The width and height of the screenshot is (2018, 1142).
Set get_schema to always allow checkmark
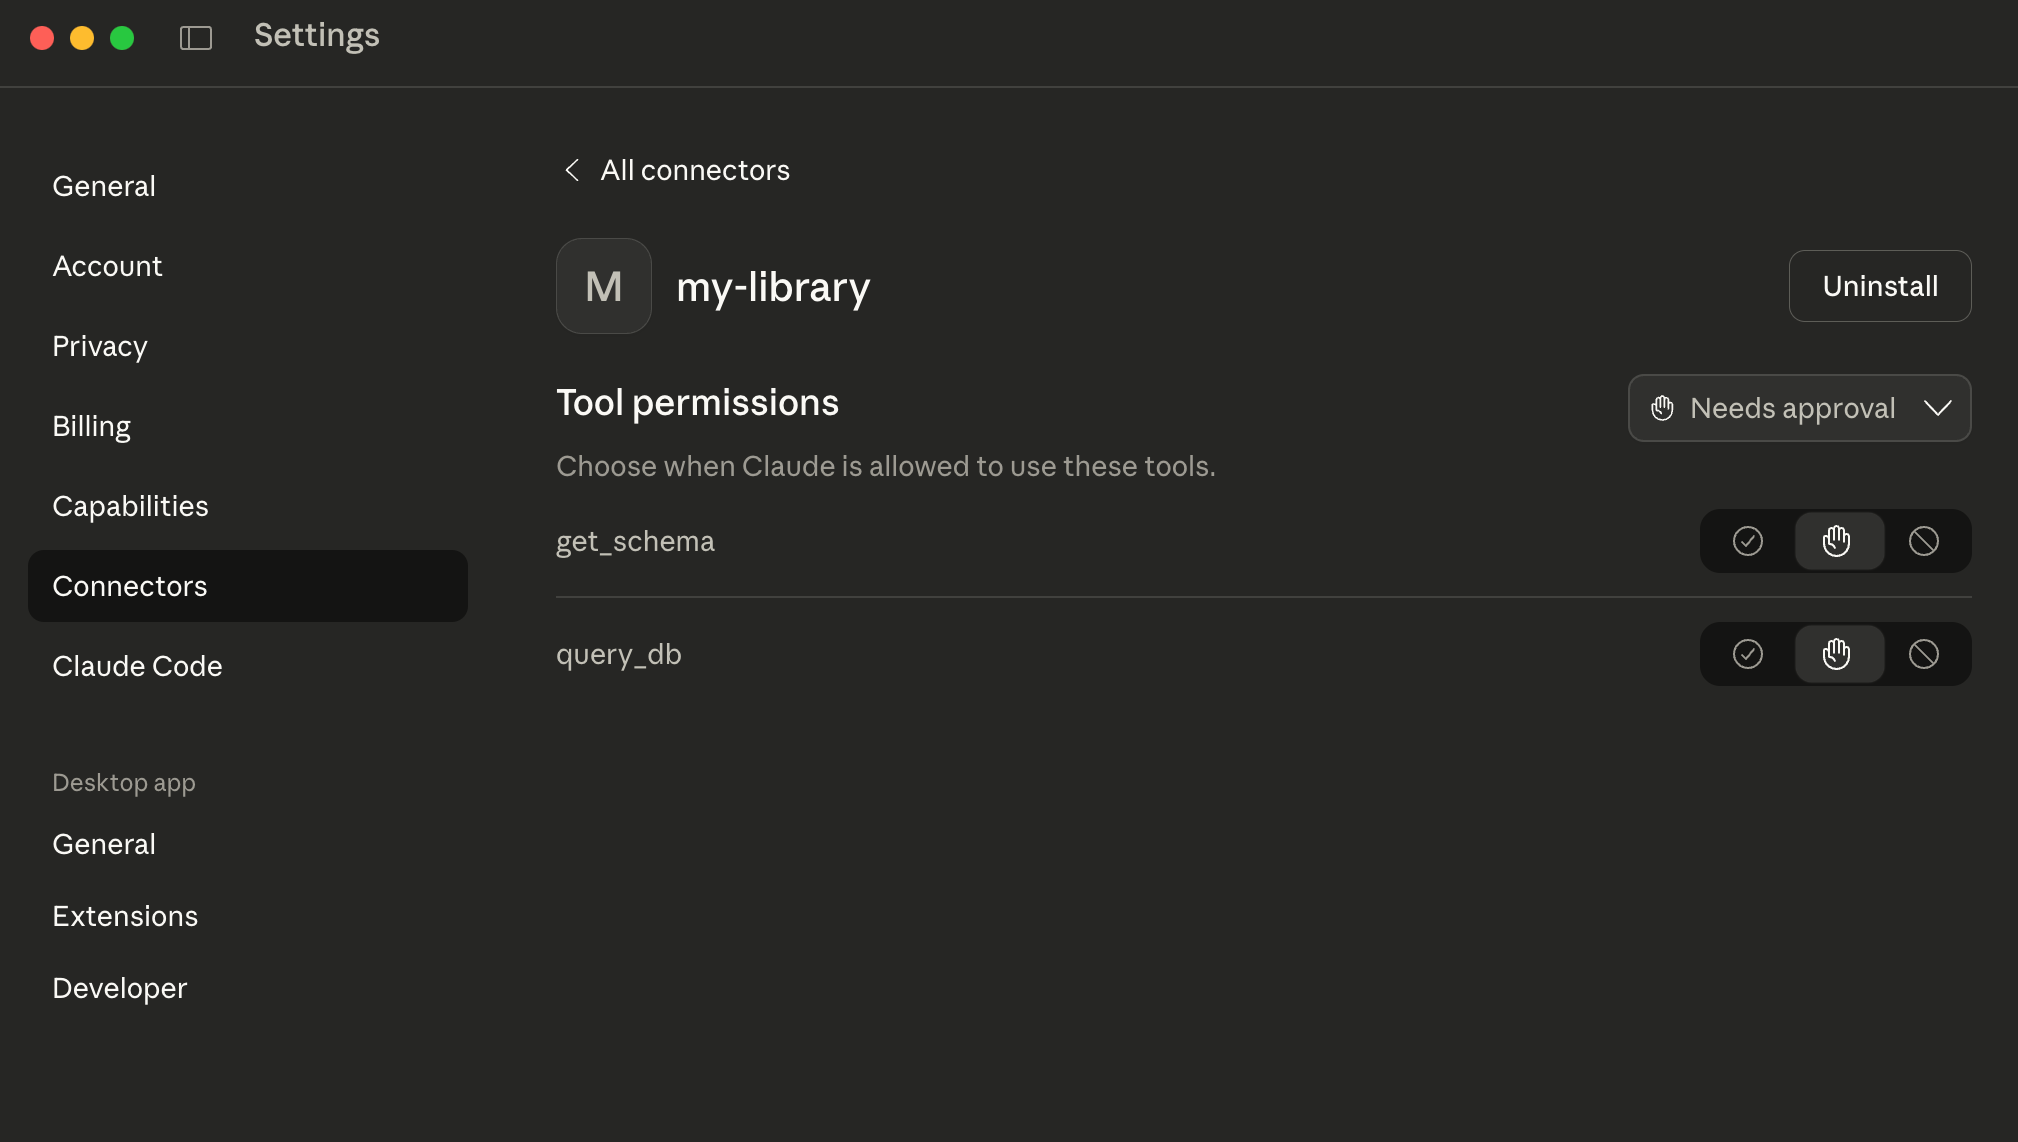1747,541
